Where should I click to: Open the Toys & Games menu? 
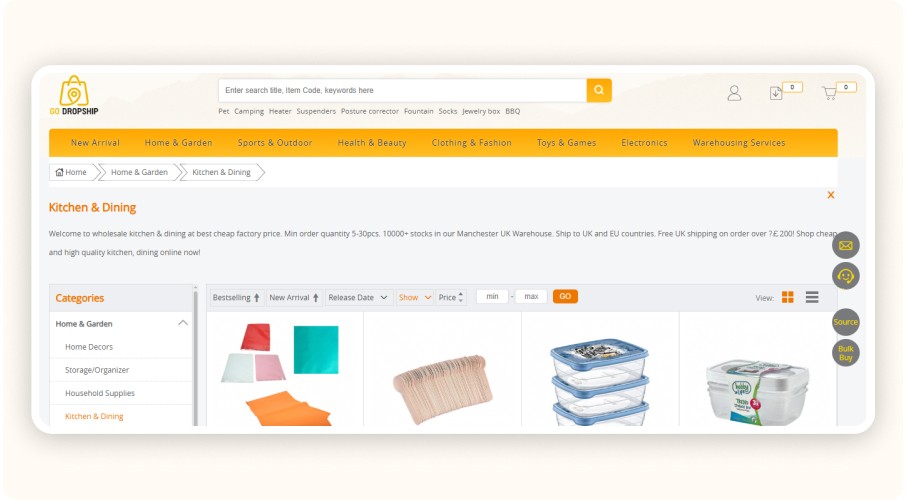(x=566, y=142)
